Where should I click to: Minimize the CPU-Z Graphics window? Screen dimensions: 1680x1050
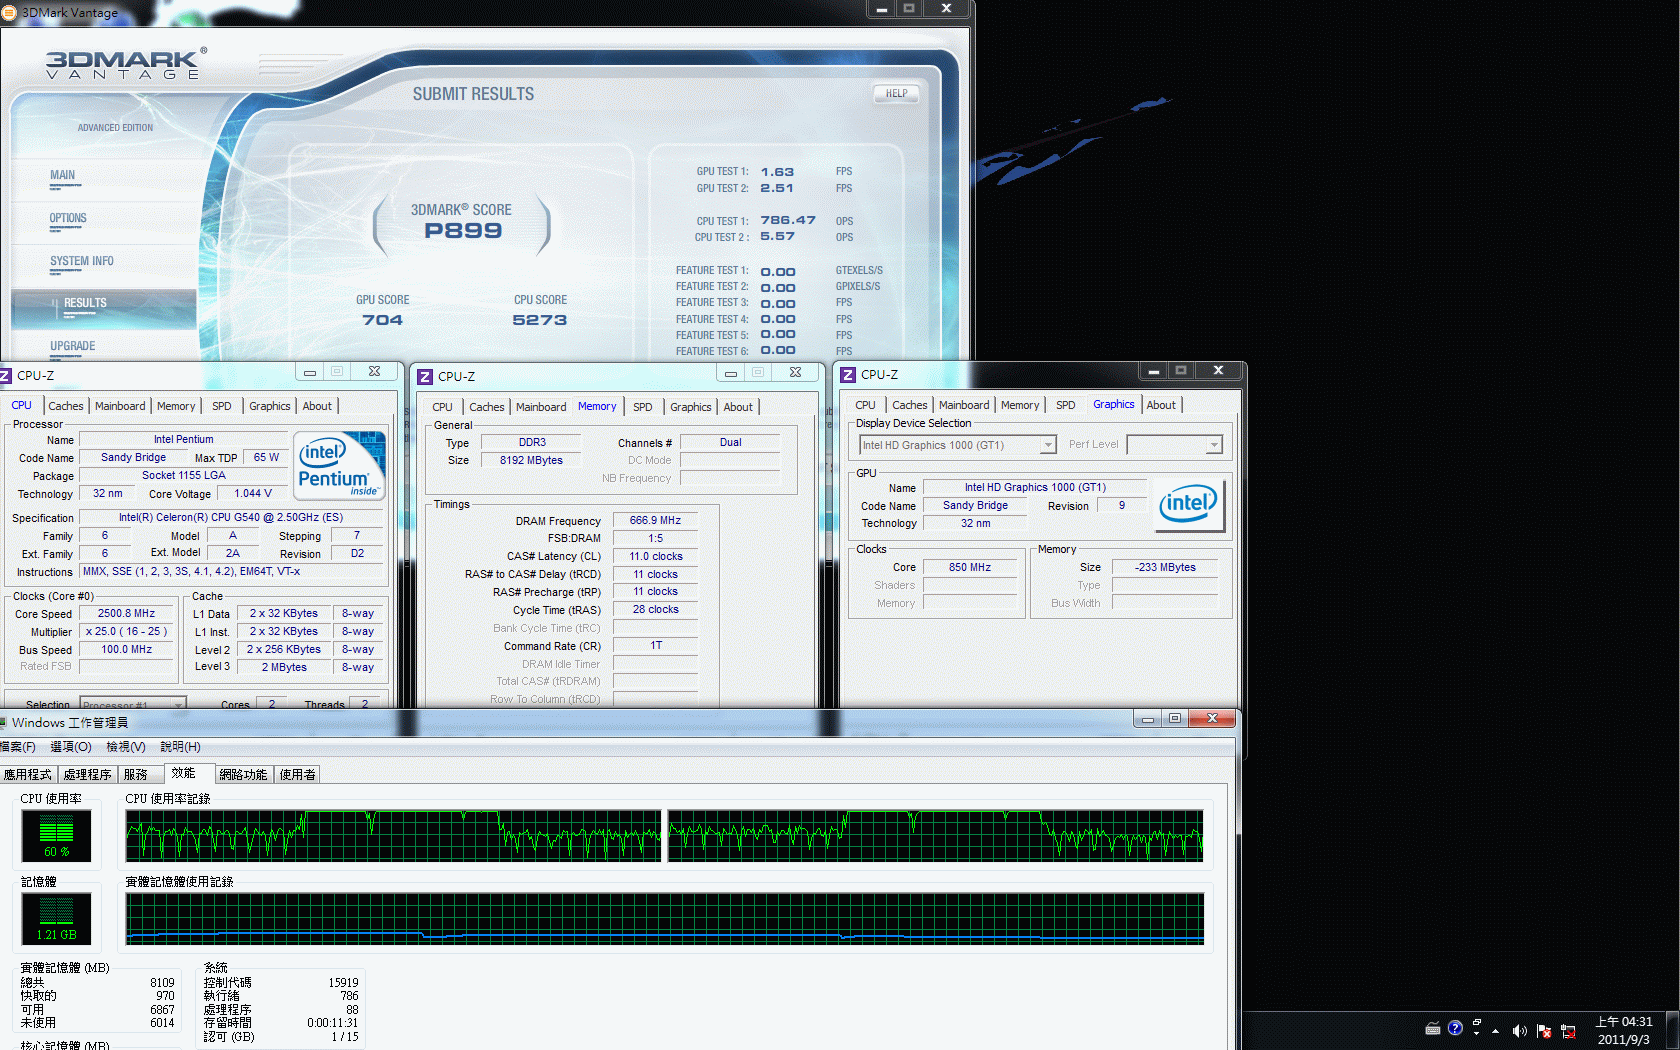click(x=1153, y=371)
